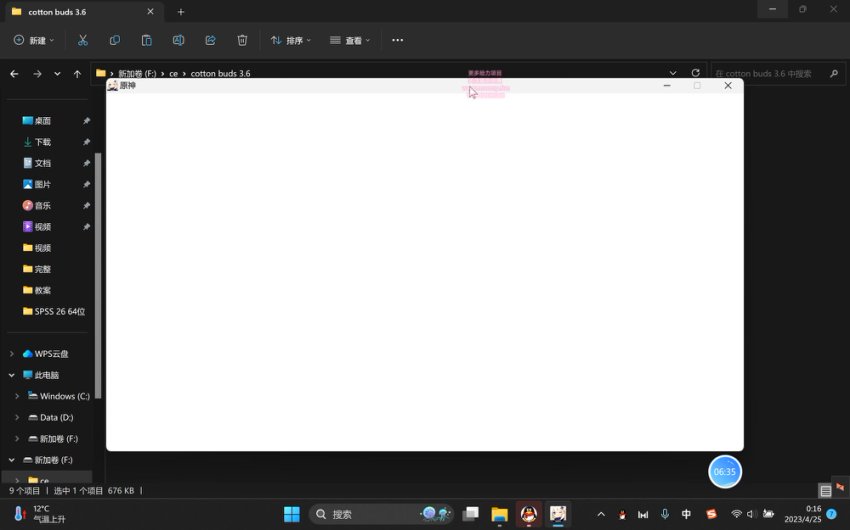Expand the WPS云盘 tree node

click(12, 354)
